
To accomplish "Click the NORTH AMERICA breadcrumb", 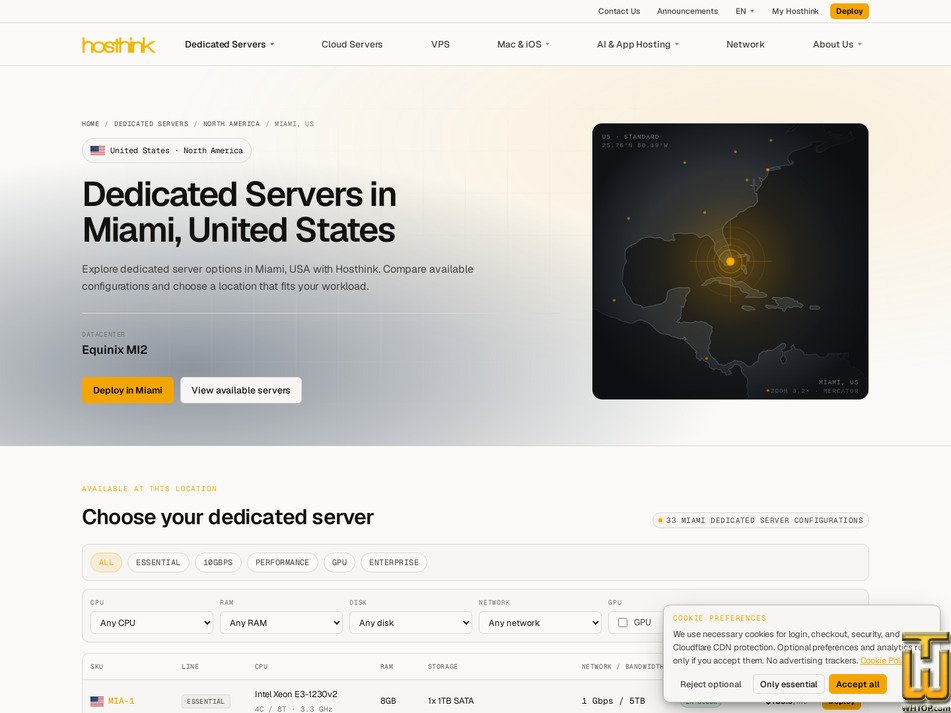I will coord(231,124).
